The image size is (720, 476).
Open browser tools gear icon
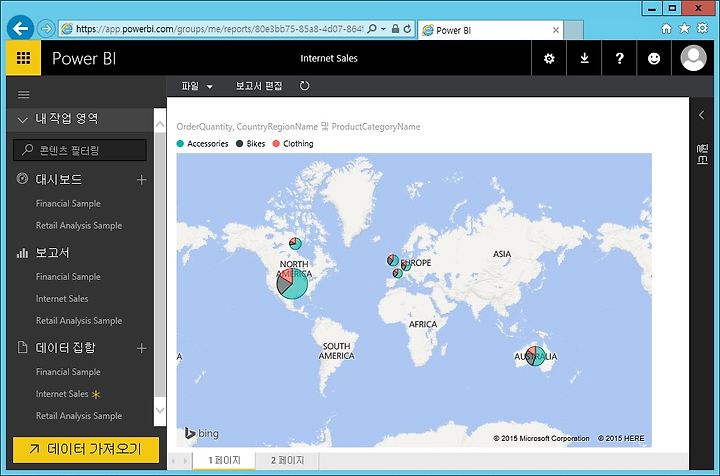703,28
